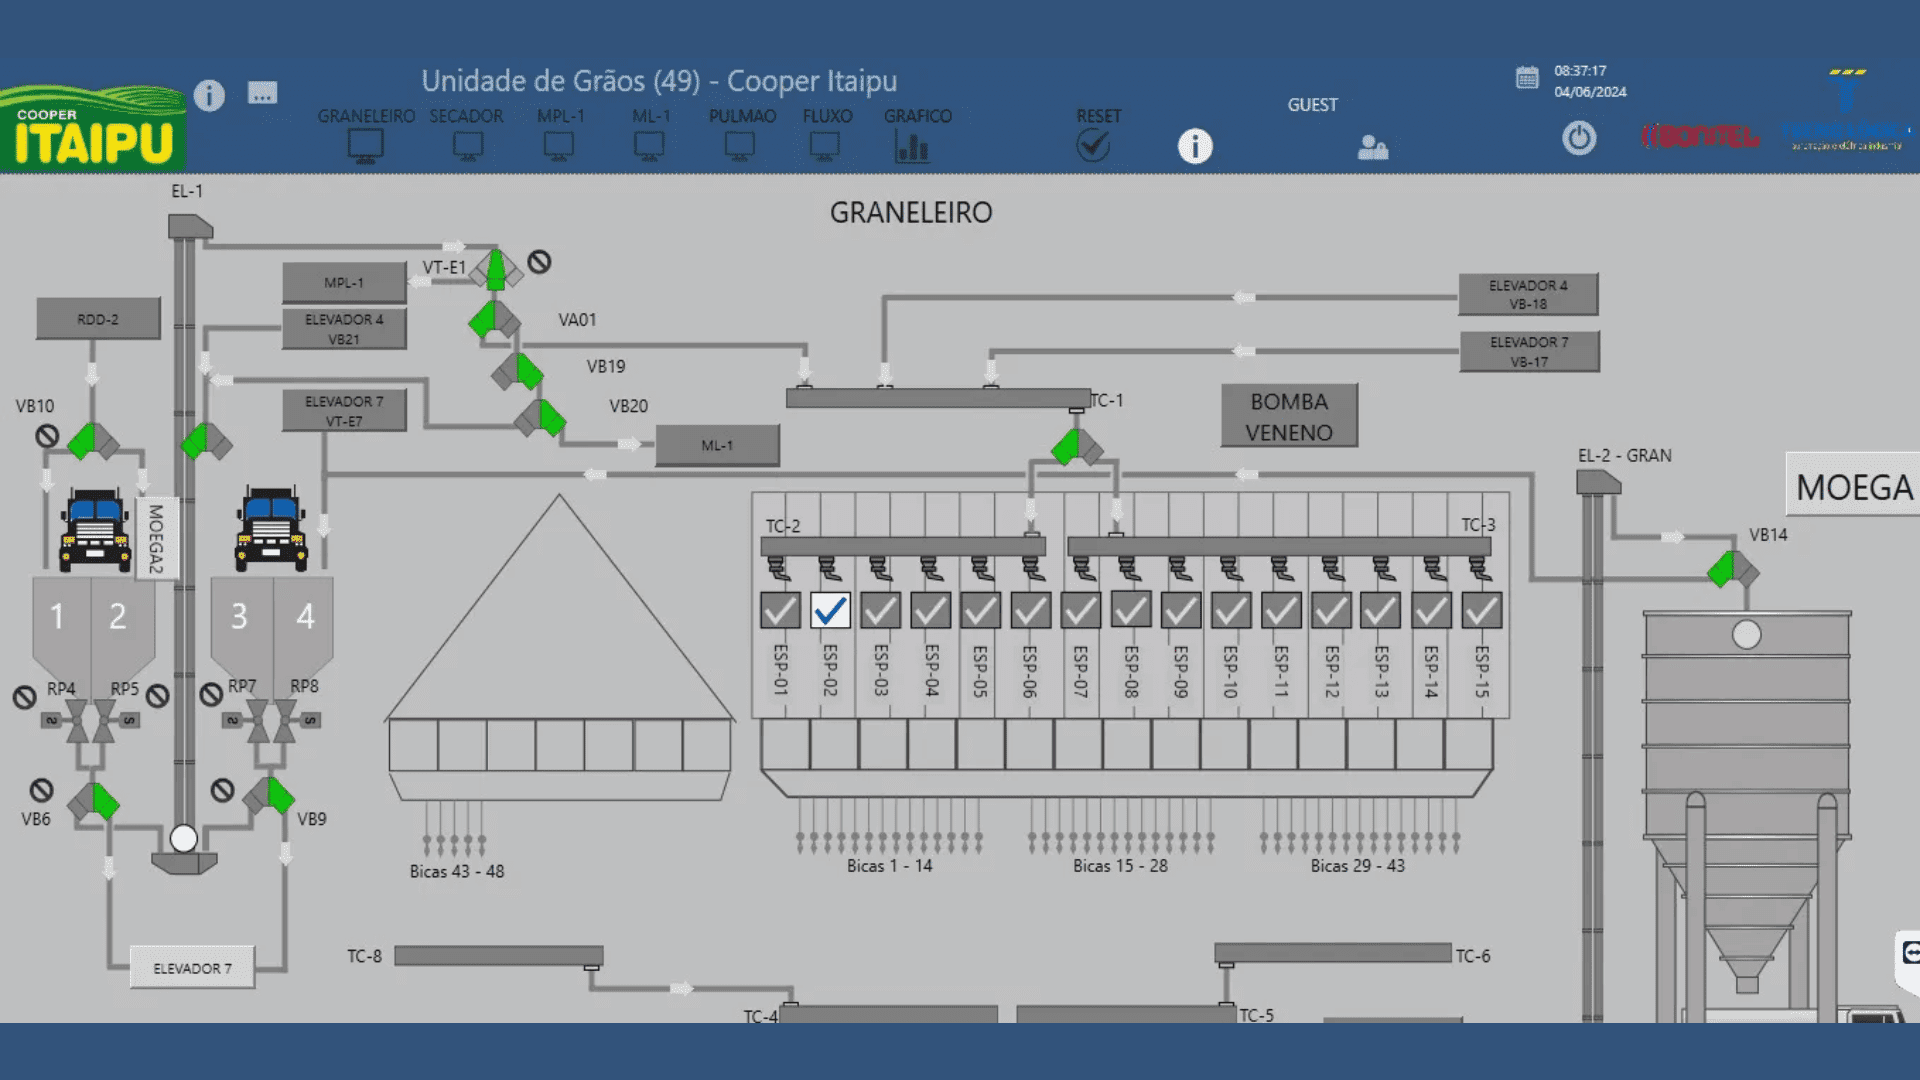Click the ELEVADOR 4 VB-18 box

[1528, 294]
